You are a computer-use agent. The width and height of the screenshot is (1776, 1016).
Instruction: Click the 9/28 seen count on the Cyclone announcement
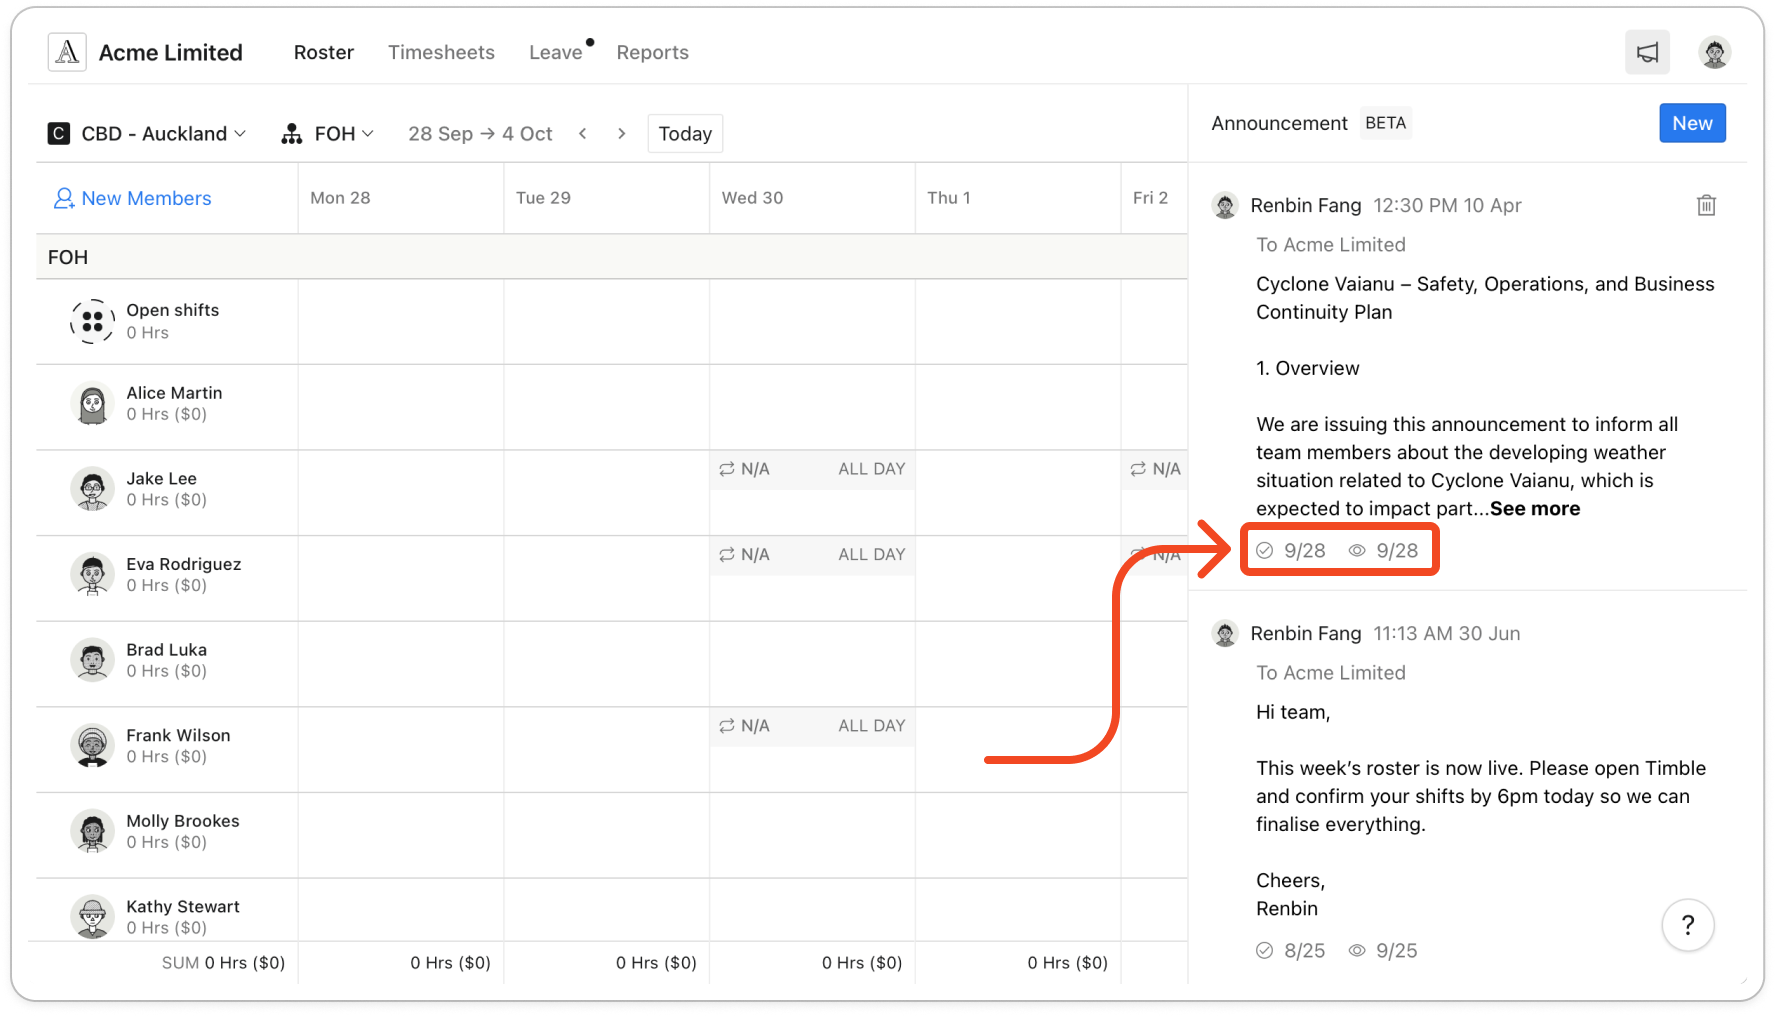(x=1383, y=551)
